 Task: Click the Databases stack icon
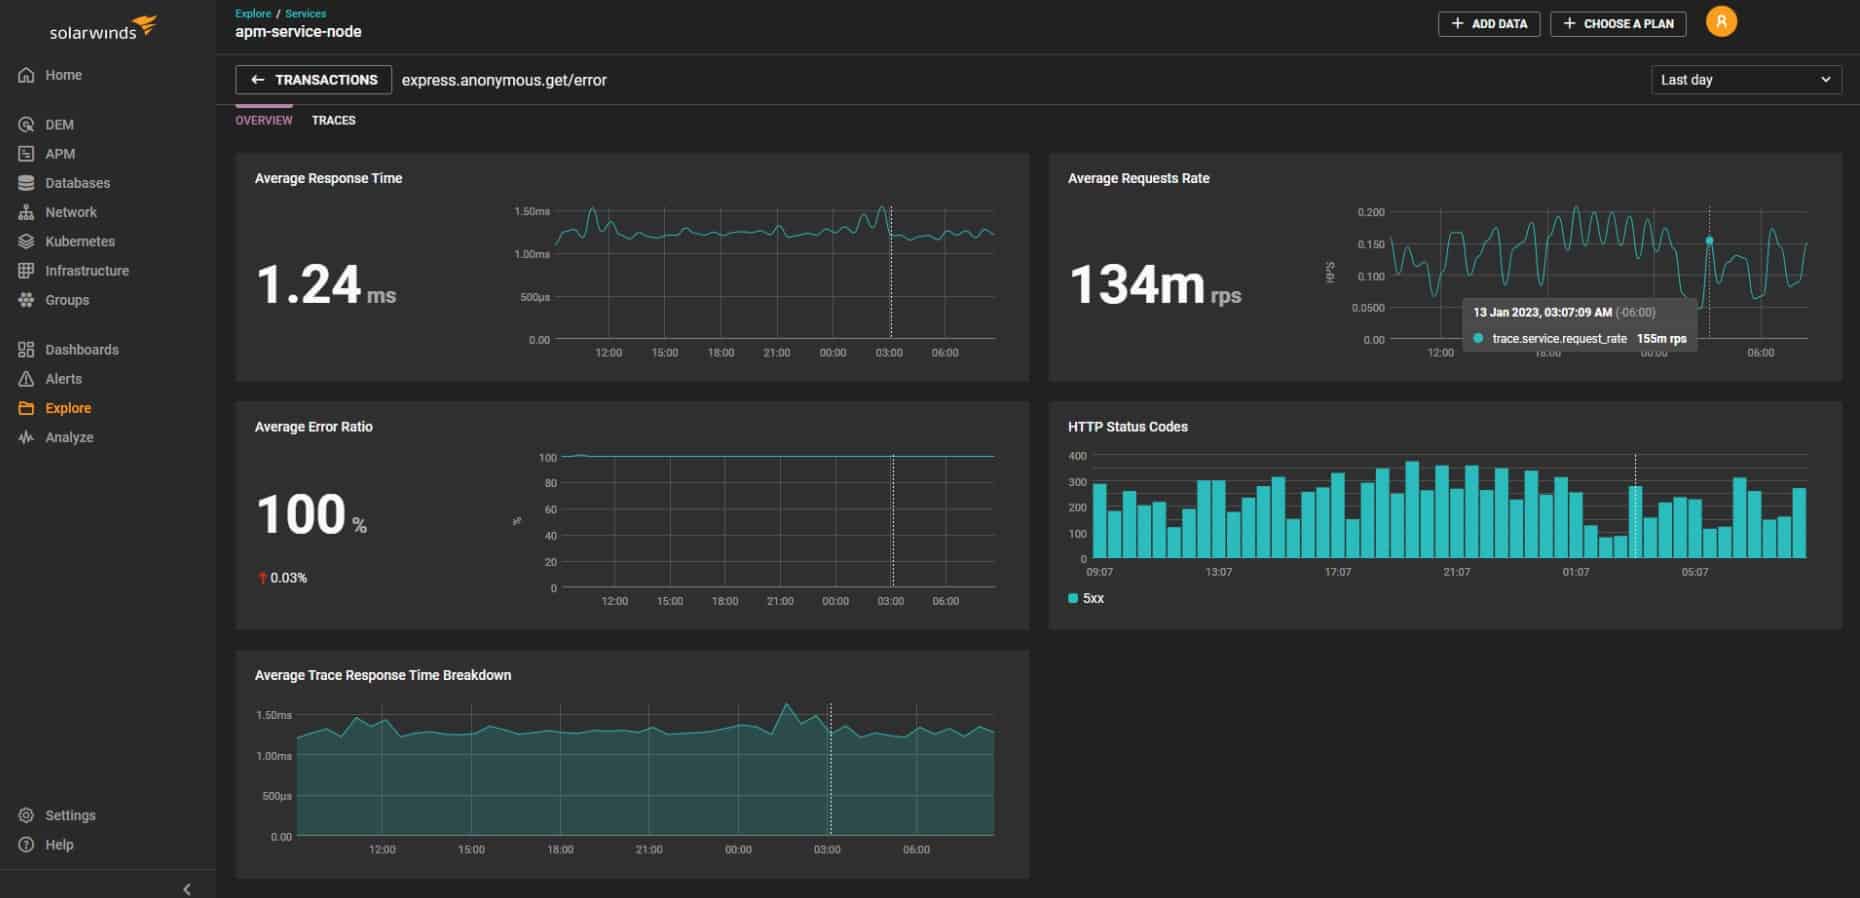point(26,183)
